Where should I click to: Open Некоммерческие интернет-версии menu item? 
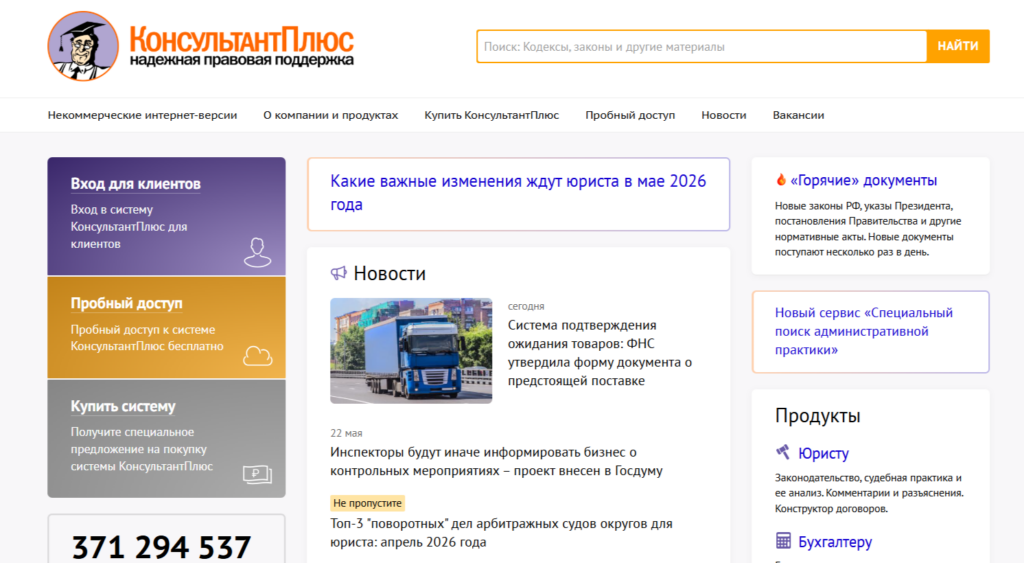[x=142, y=115]
